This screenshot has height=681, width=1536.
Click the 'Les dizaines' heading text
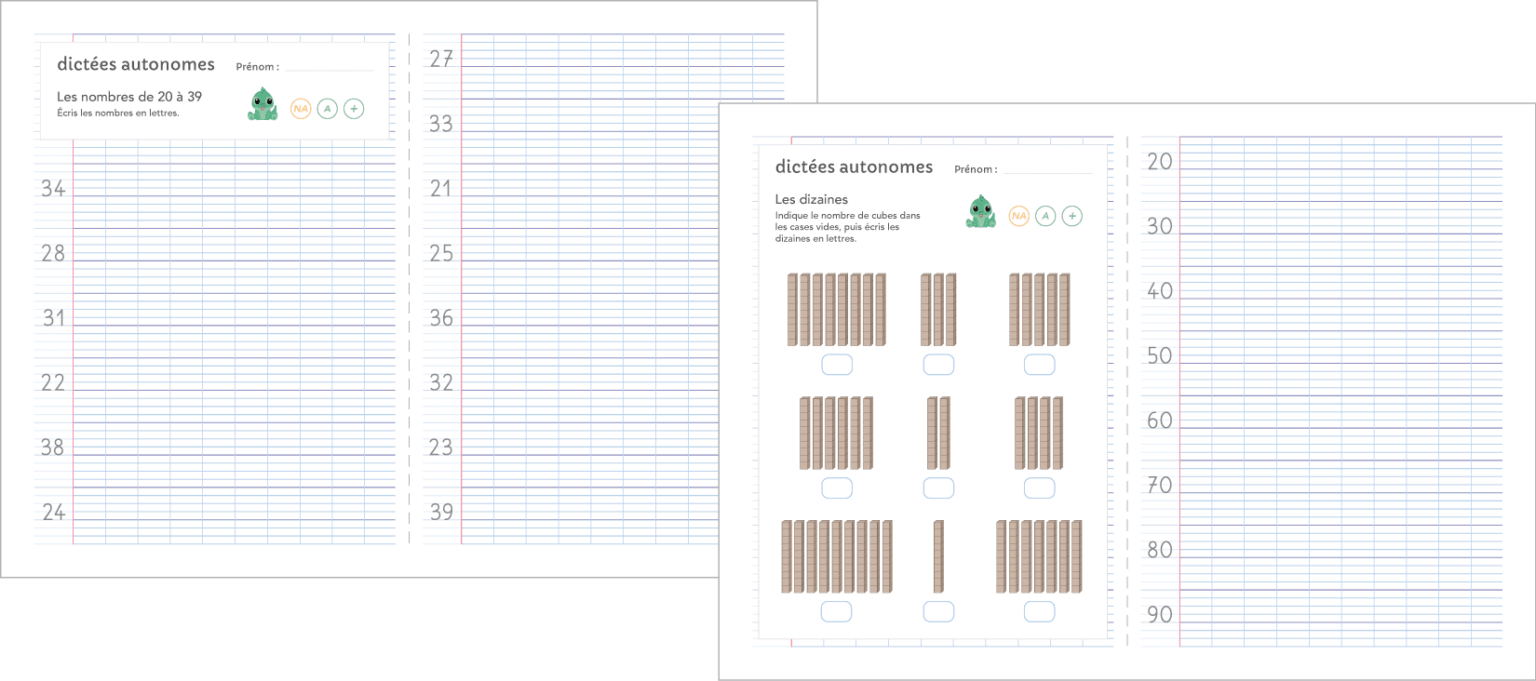(811, 199)
